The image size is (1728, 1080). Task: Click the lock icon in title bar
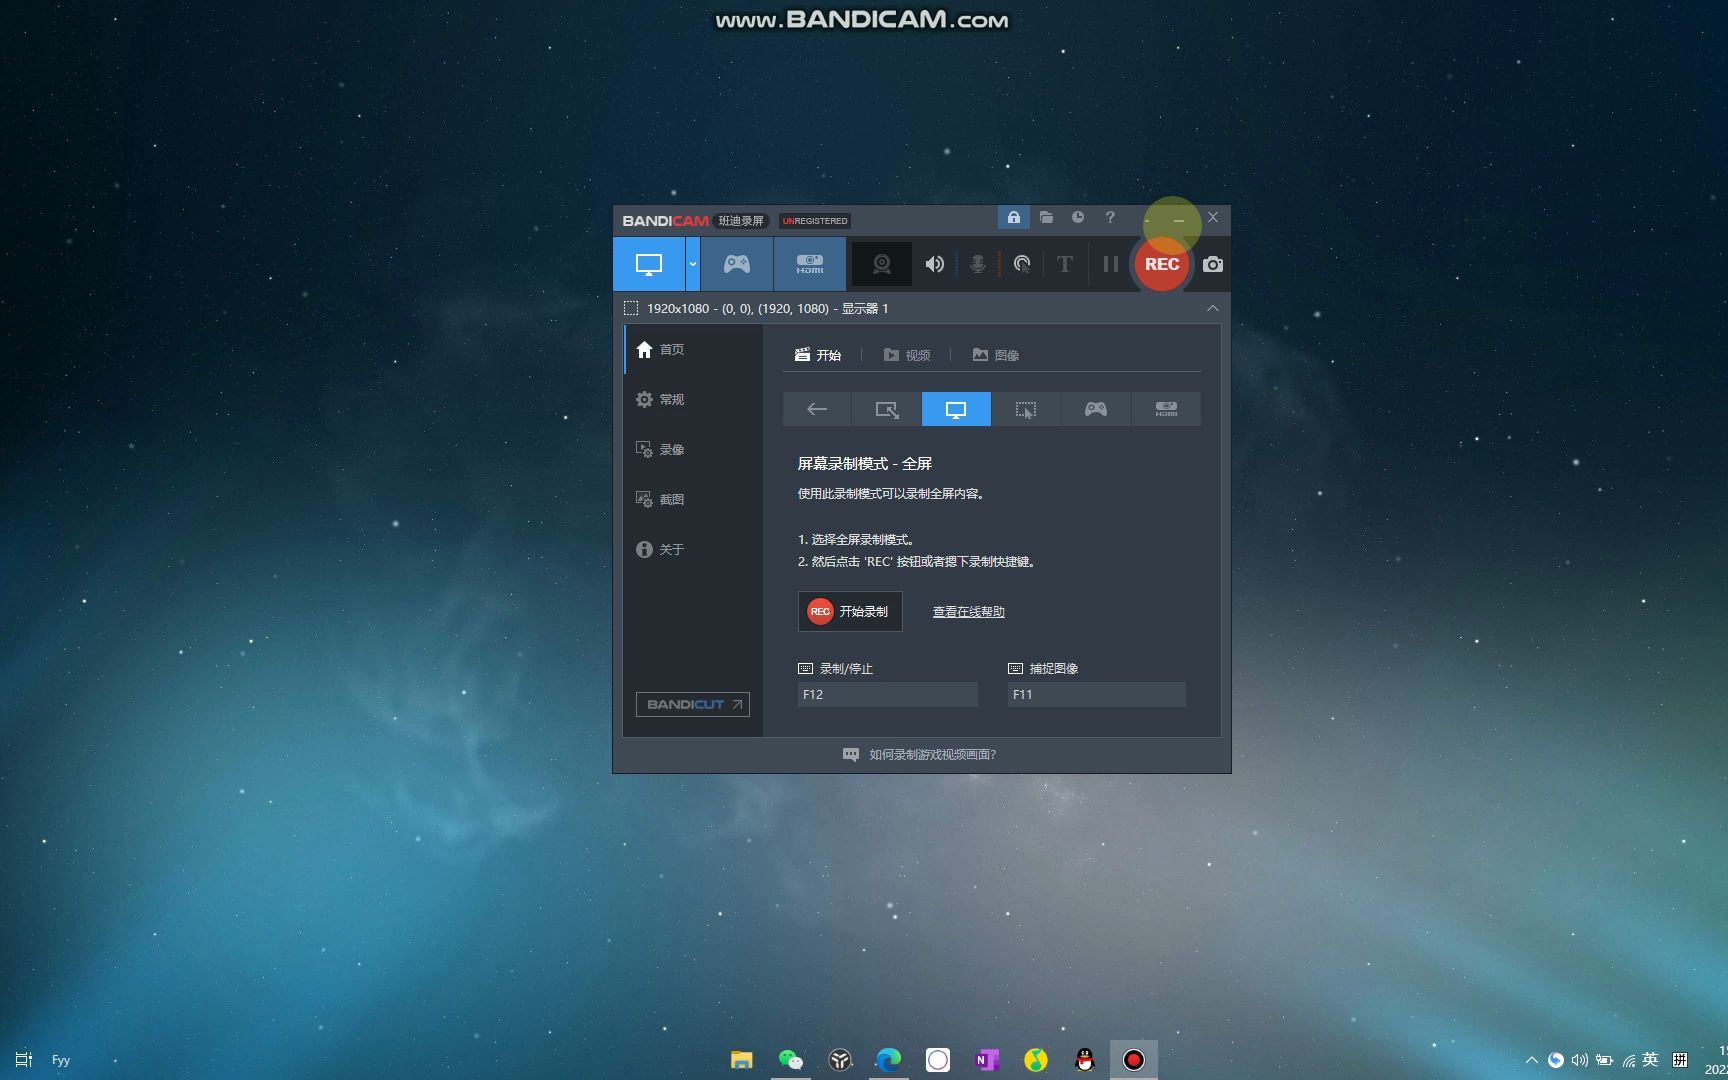point(1013,217)
